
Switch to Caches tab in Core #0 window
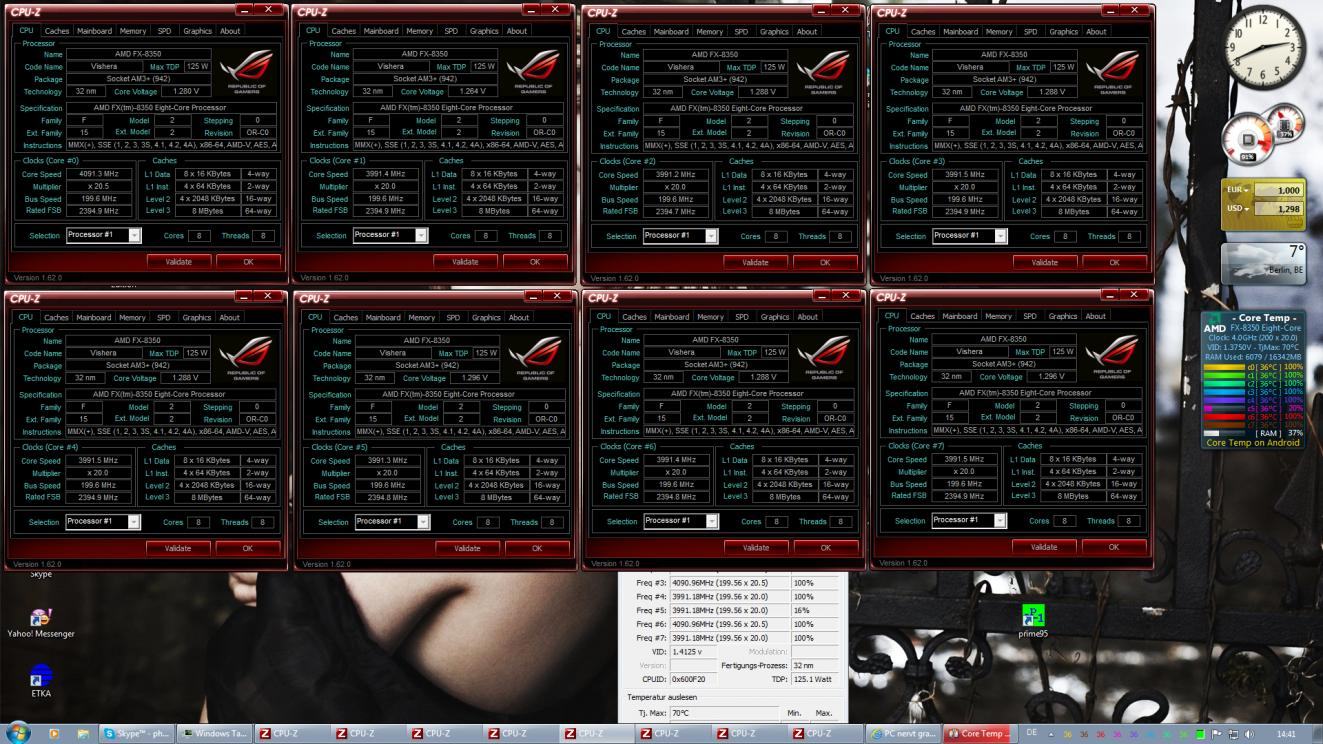[x=56, y=31]
